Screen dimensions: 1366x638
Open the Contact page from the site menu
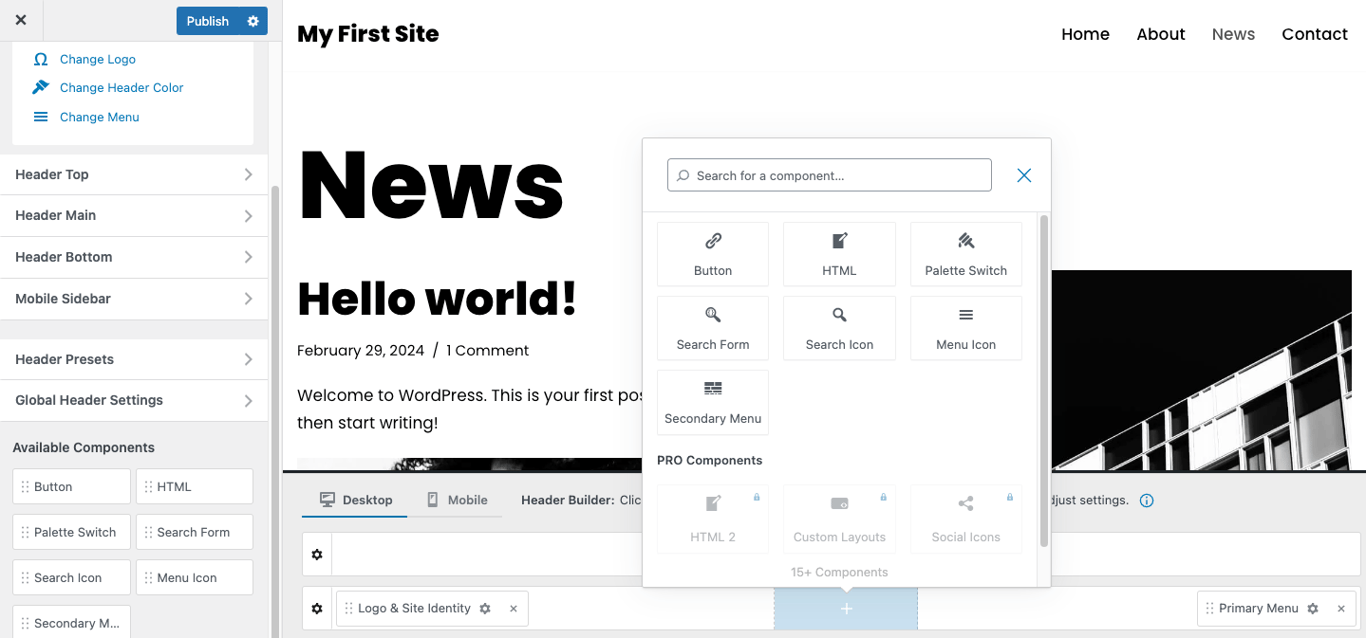(1314, 33)
